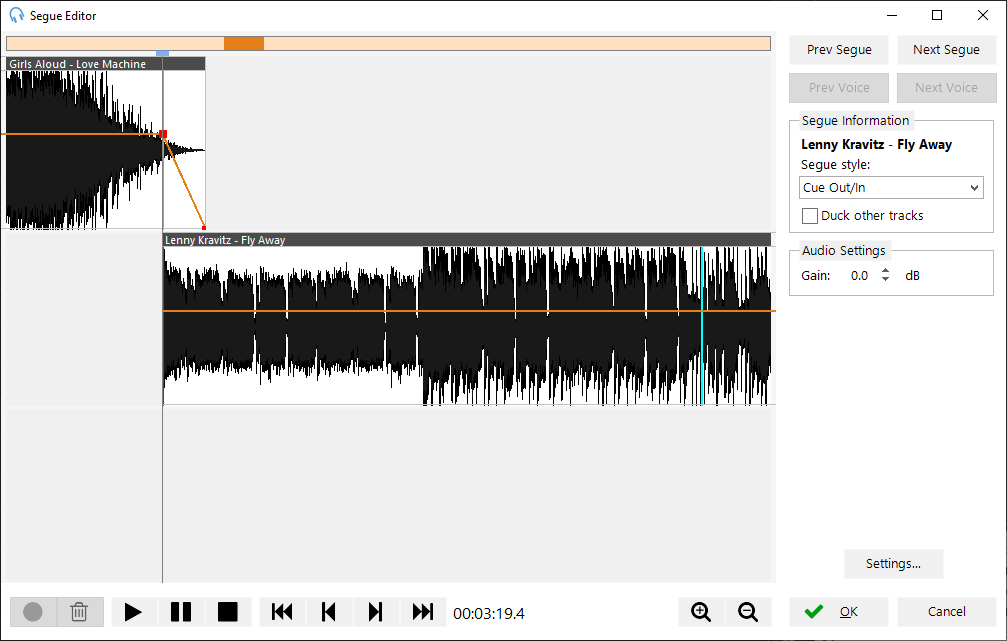1007x641 pixels.
Task: Go to the Prev Segue
Action: point(839,50)
